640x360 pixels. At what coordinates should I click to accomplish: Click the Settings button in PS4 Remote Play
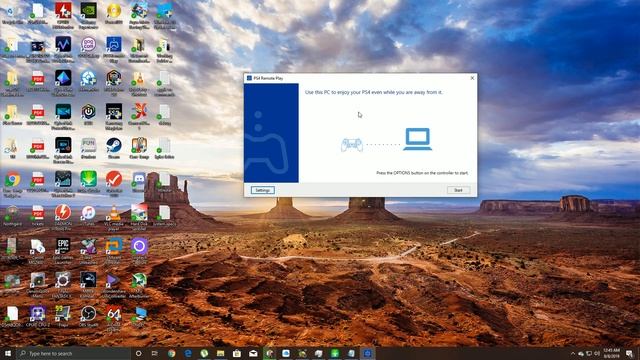[x=262, y=190]
